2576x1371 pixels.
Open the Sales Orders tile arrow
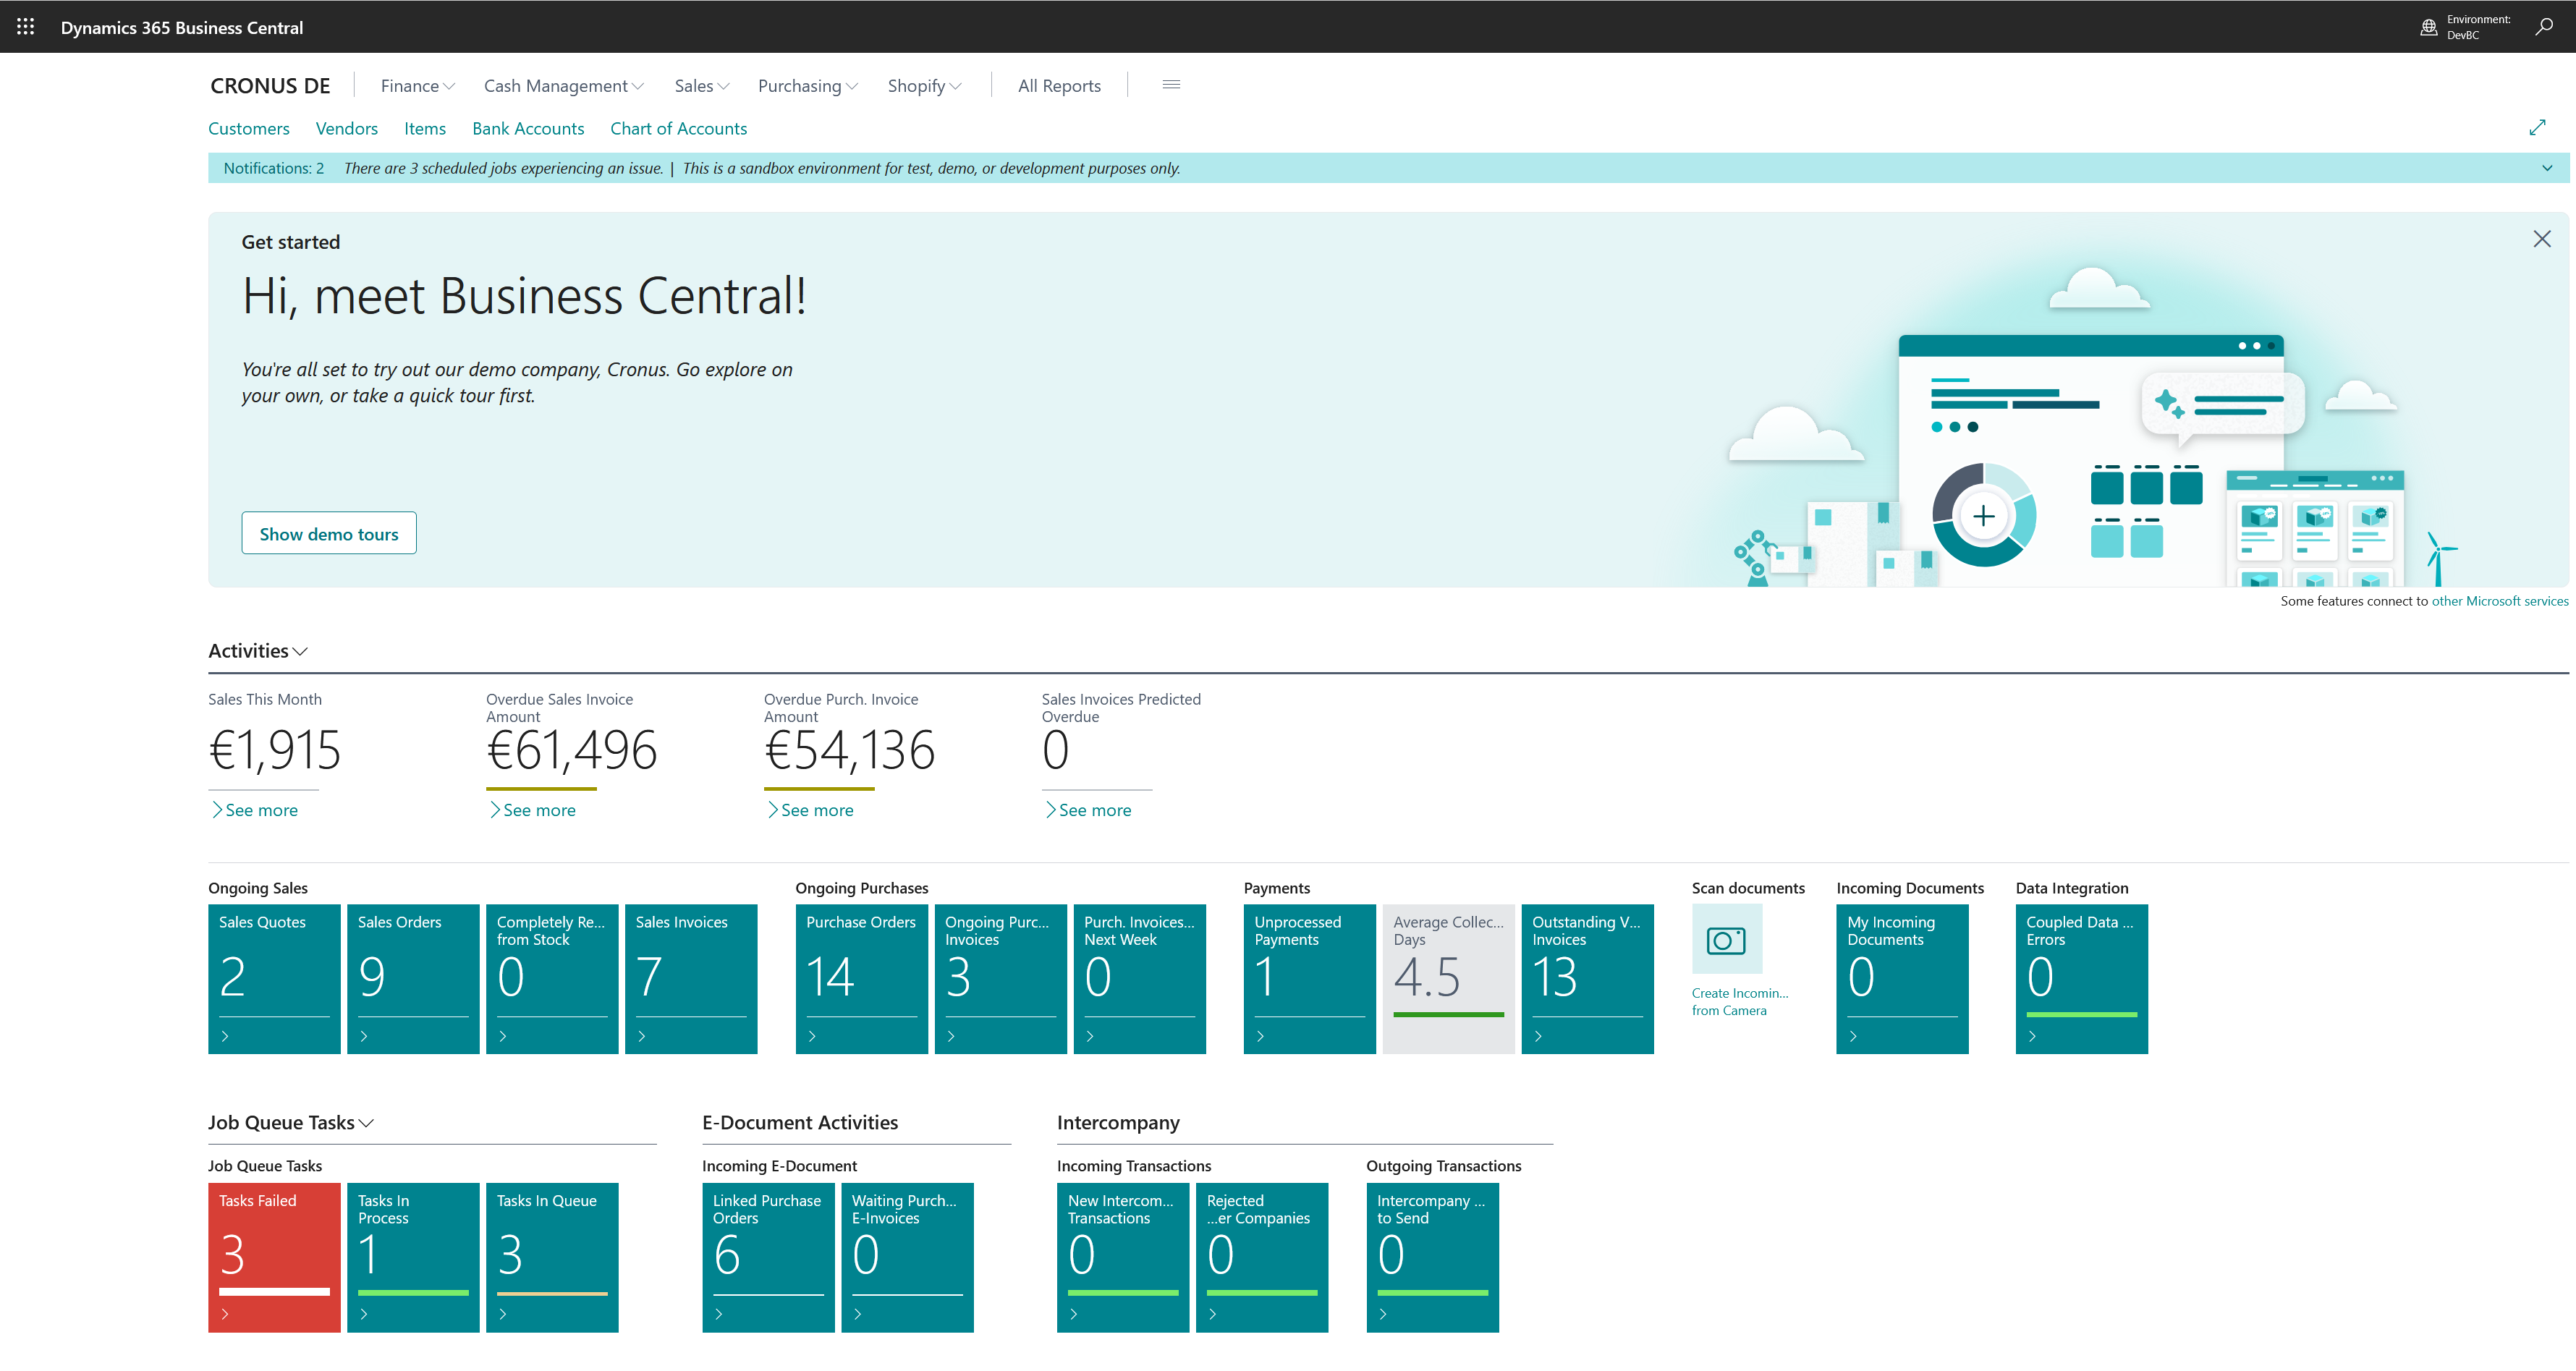coord(364,1036)
